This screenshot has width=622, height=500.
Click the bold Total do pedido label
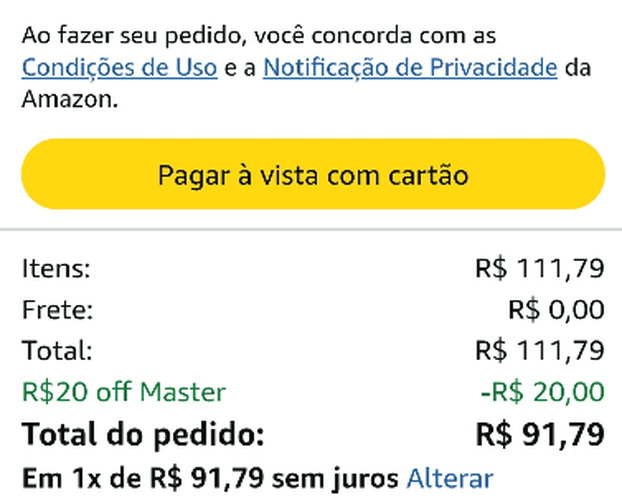coord(143,434)
